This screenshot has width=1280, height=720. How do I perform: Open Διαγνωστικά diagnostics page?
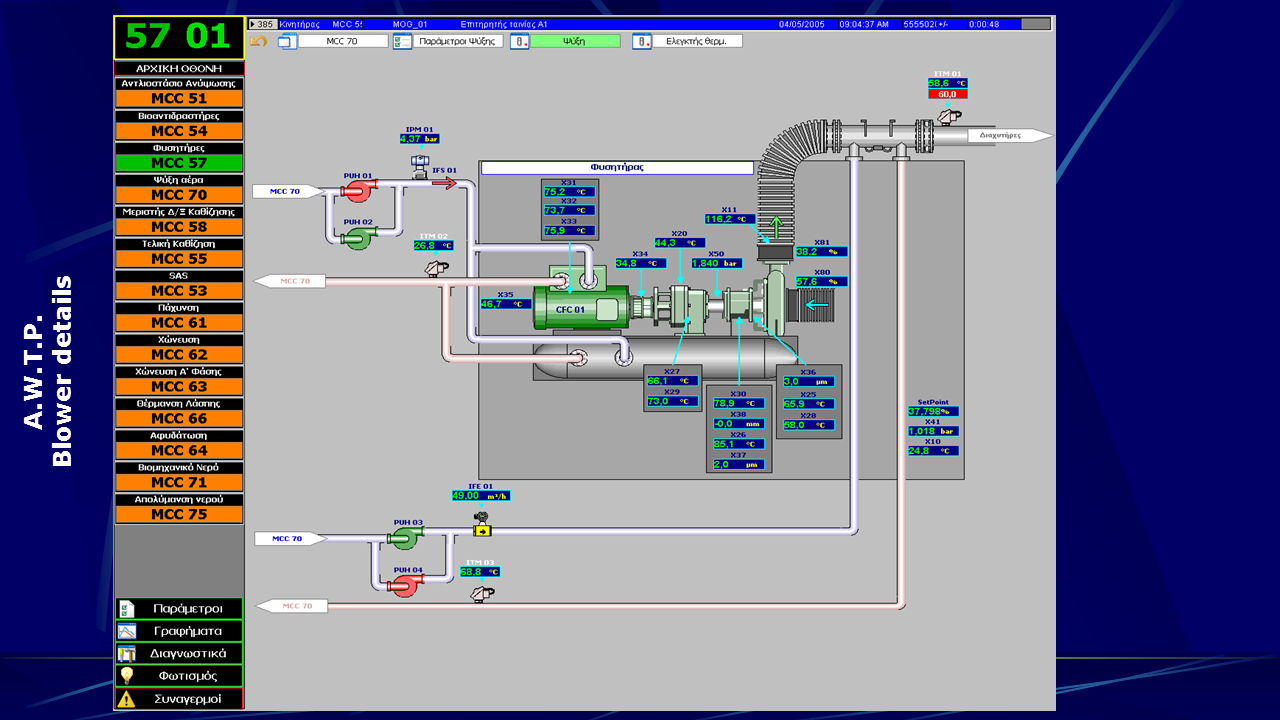[179, 654]
